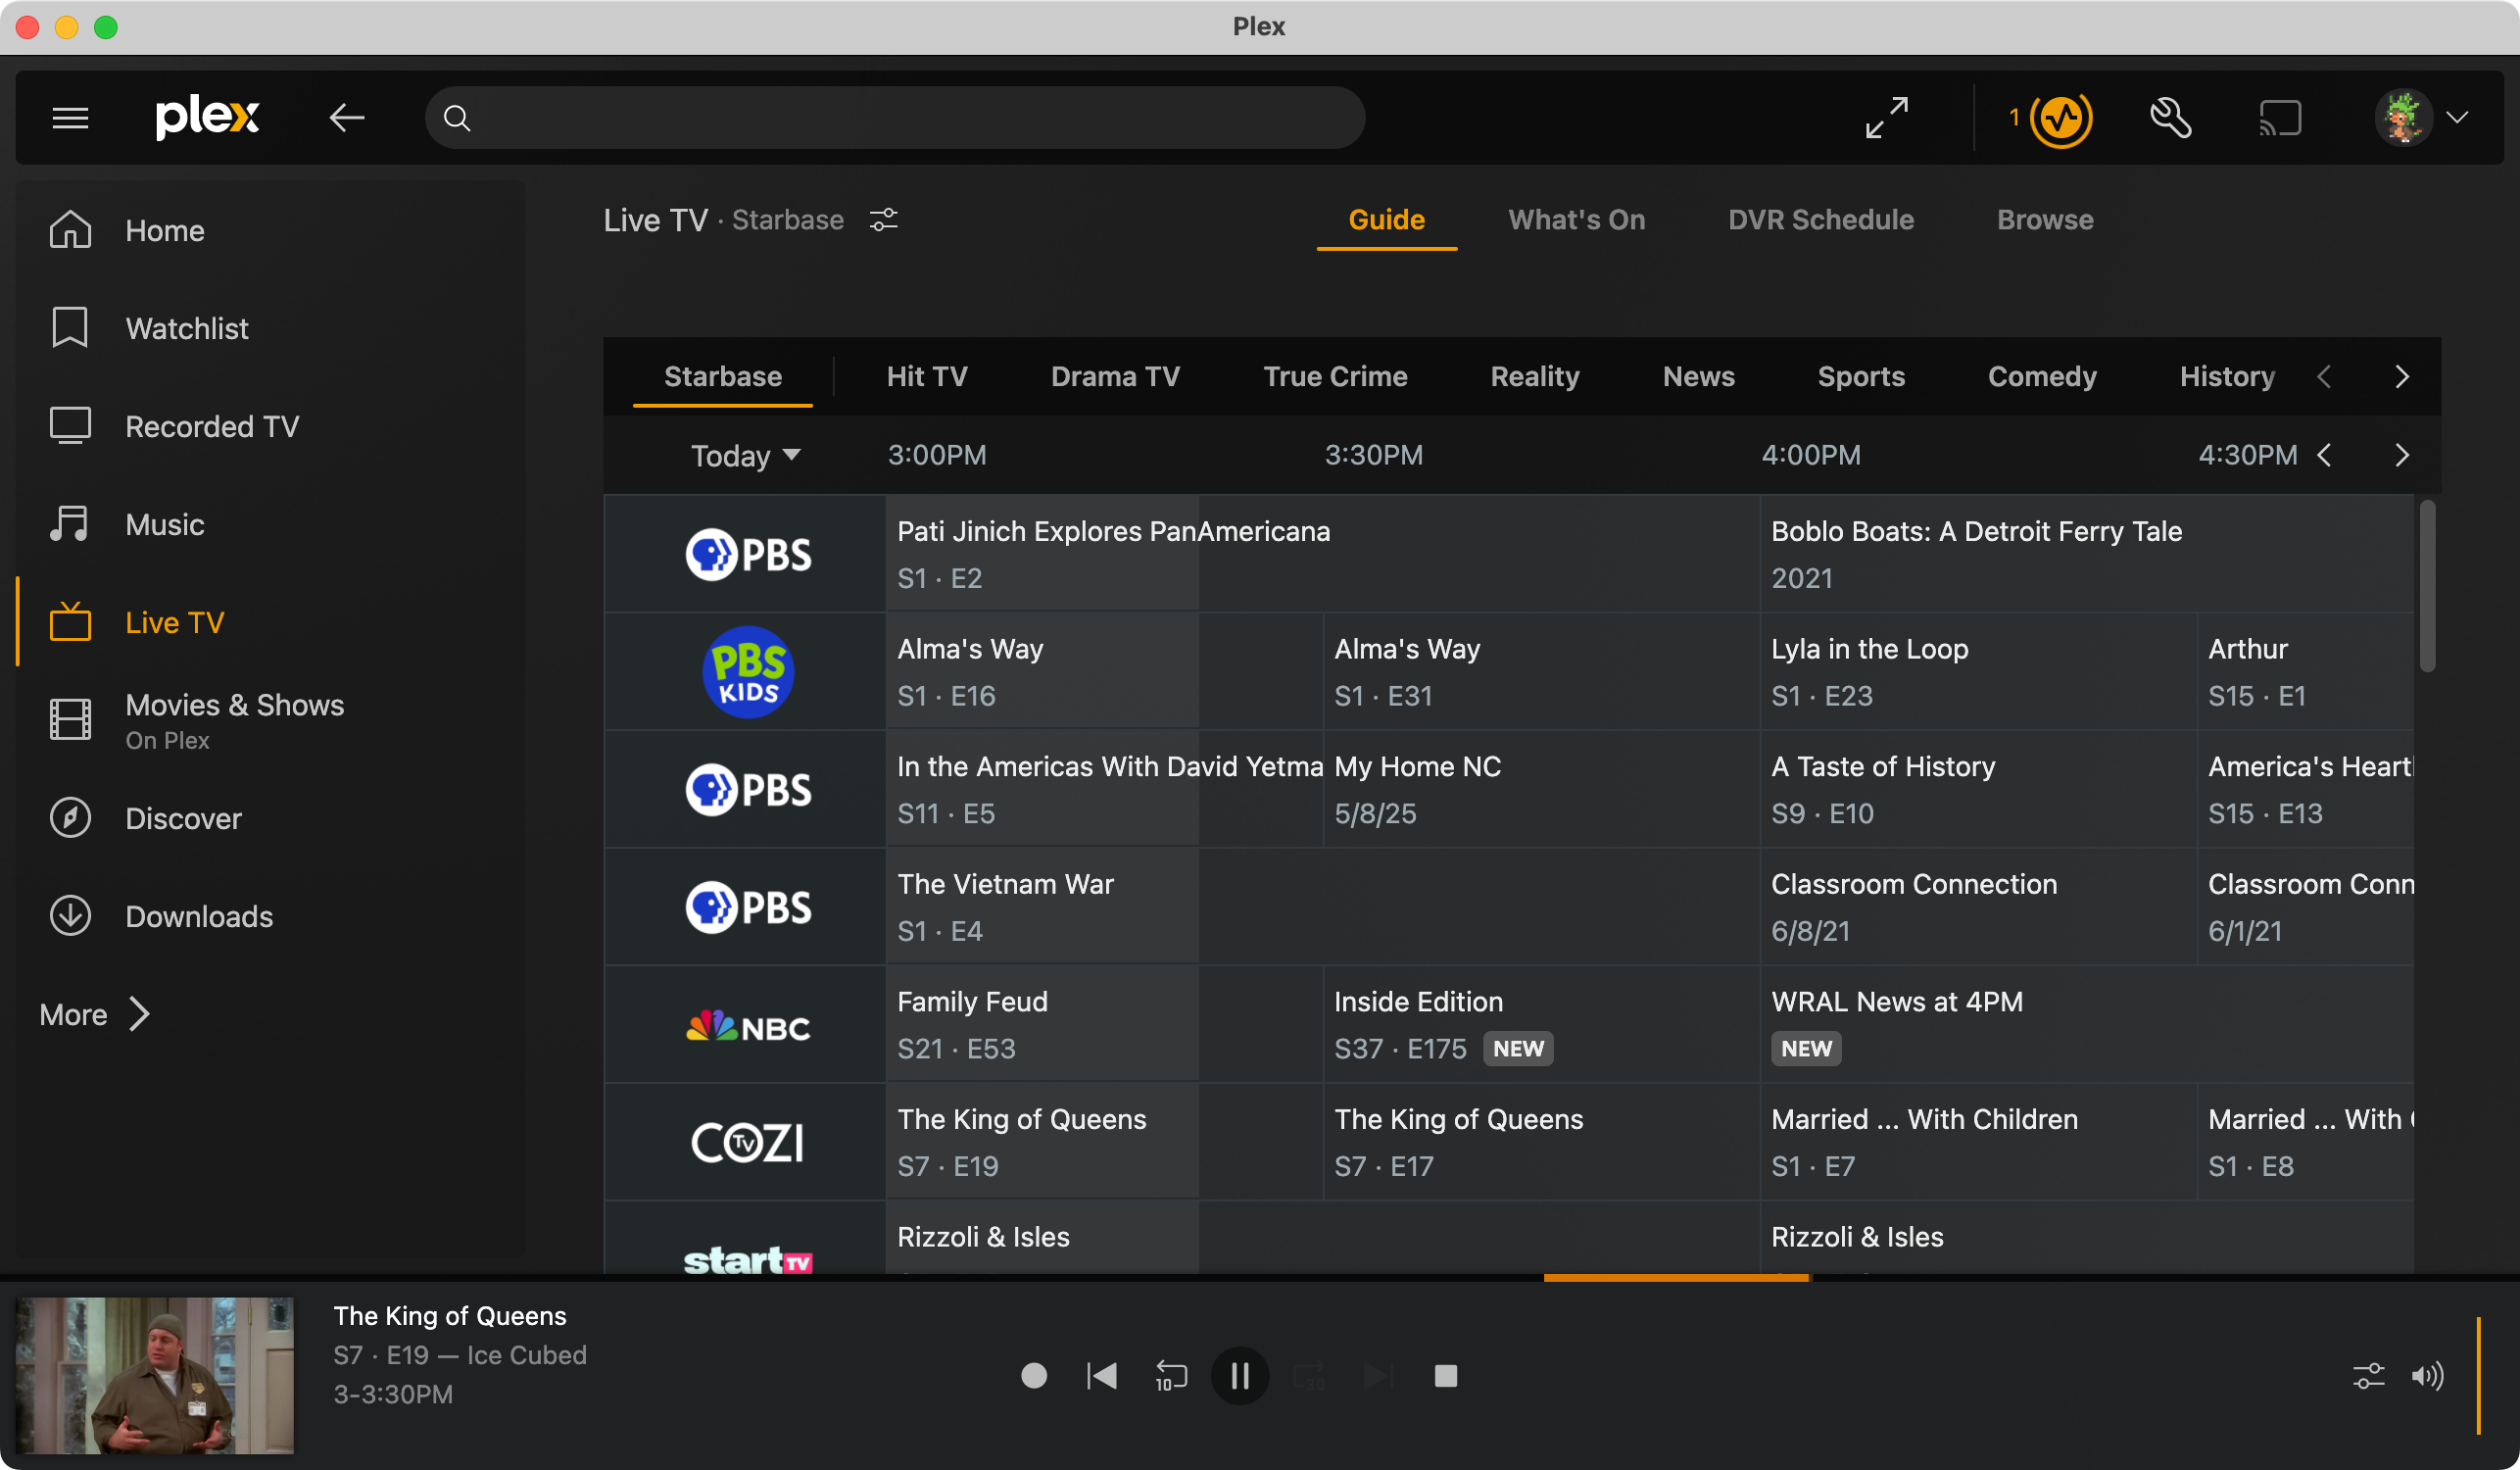
Task: Select the Reality category
Action: (x=1535, y=377)
